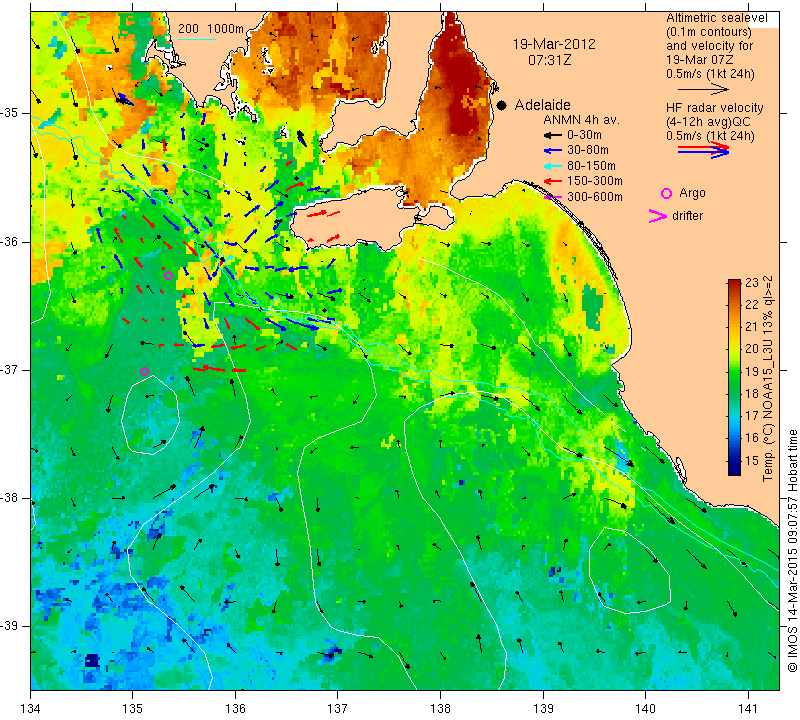Click the red-blue HF radar scale arrow
Image resolution: width=800 pixels, height=720 pixels.
tap(703, 150)
